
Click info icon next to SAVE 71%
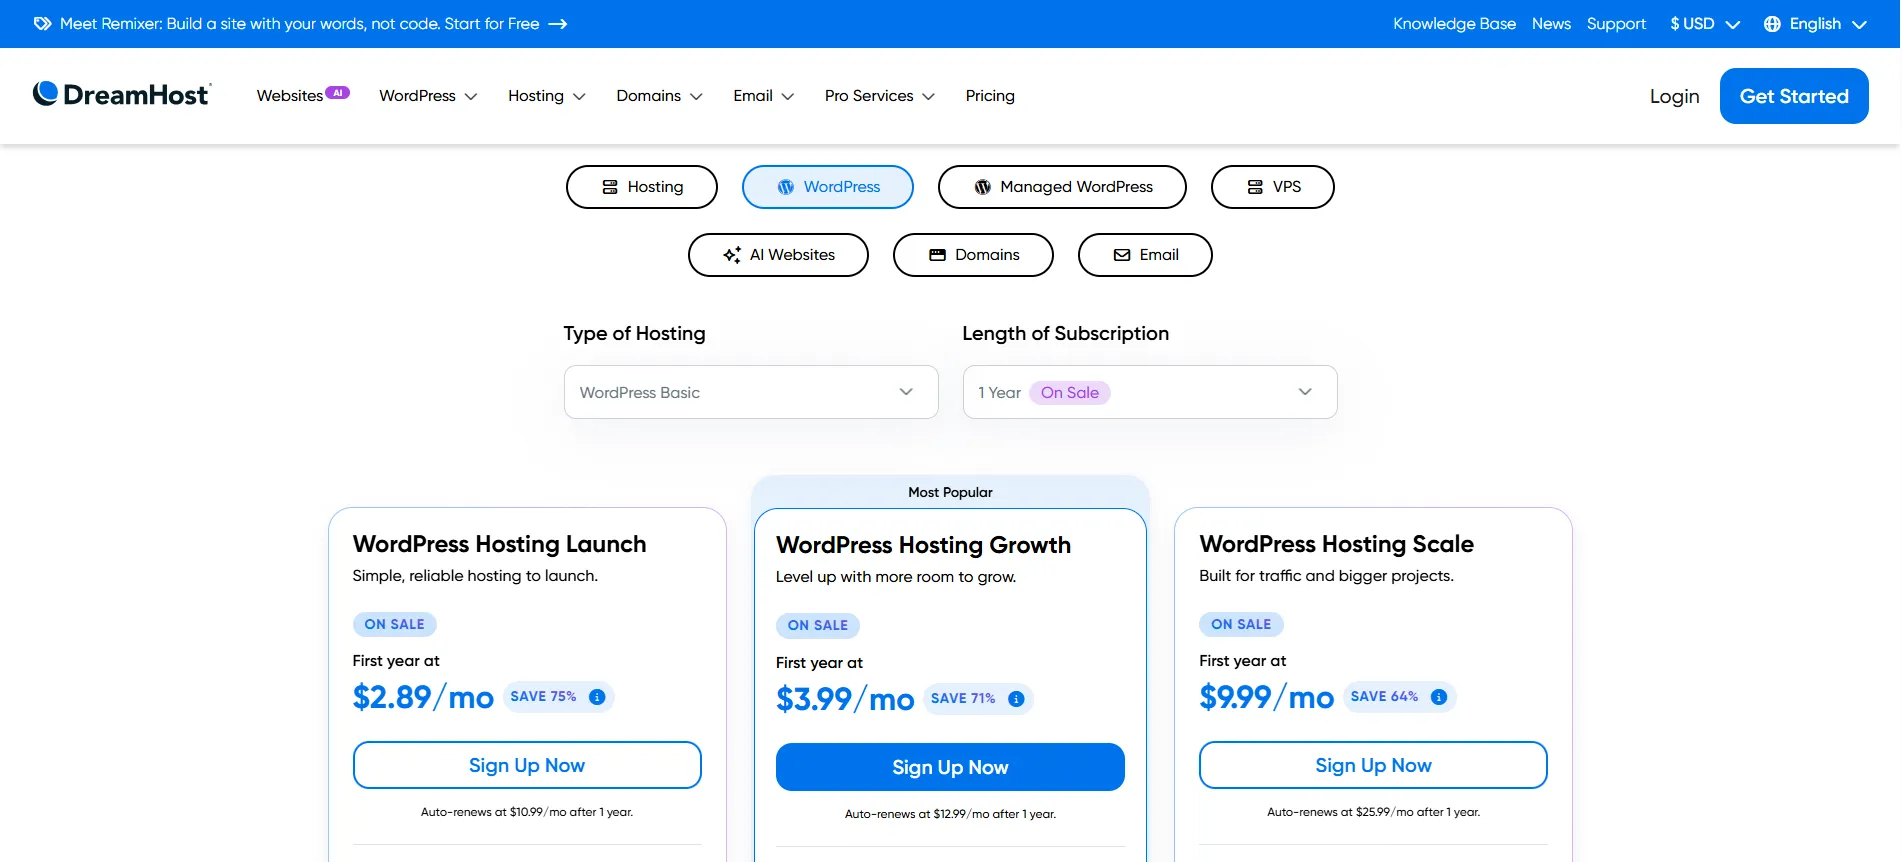[x=1016, y=699]
